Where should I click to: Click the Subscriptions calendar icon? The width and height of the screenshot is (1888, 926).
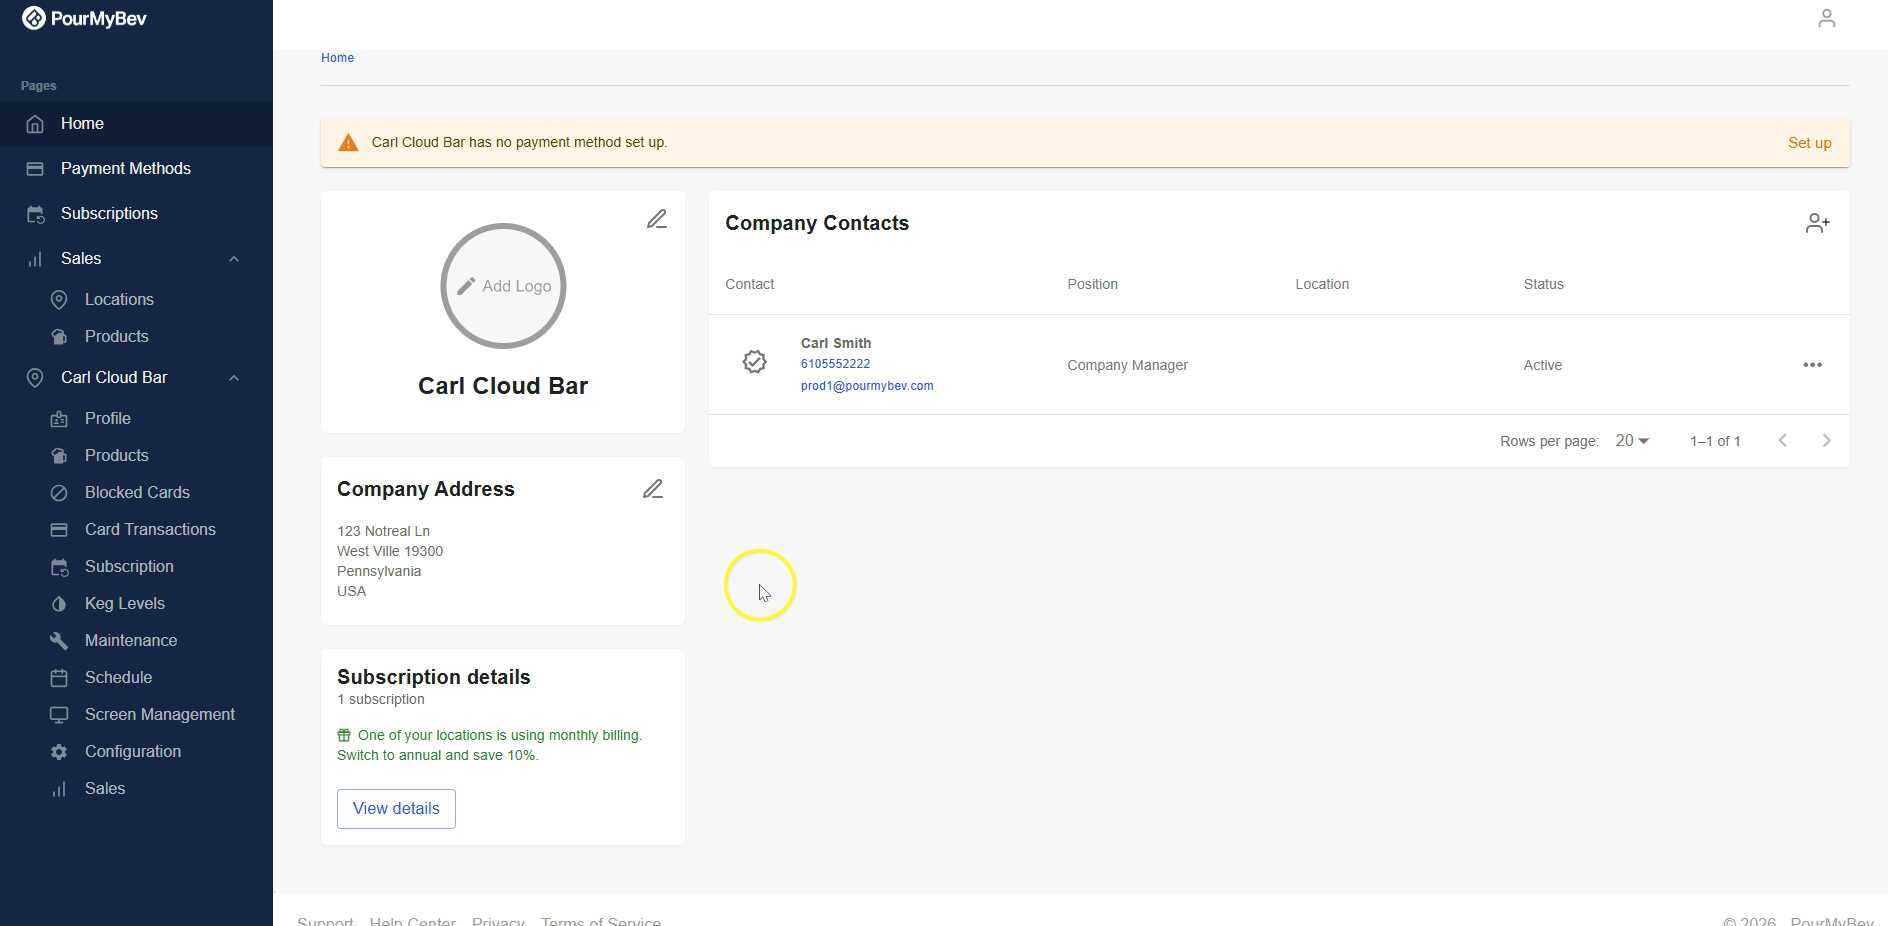[x=35, y=214]
